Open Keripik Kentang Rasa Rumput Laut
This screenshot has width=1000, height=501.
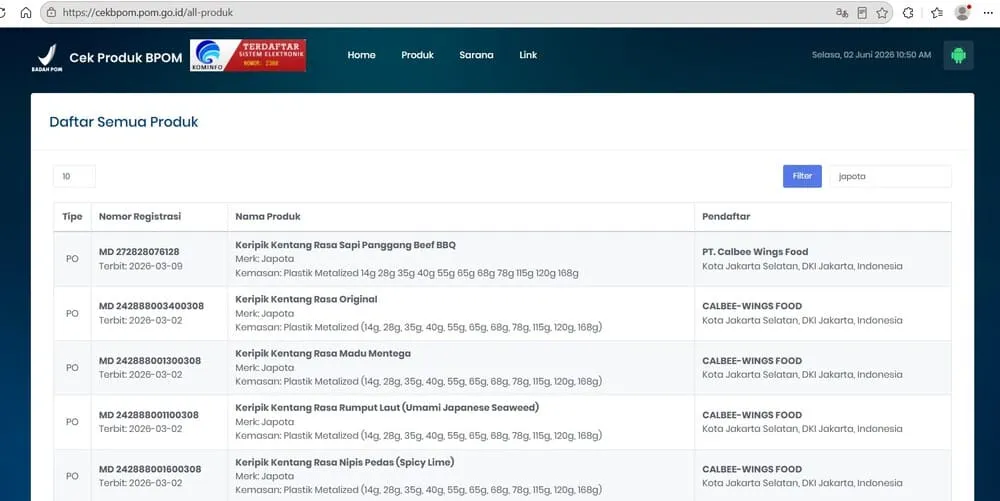pos(387,407)
